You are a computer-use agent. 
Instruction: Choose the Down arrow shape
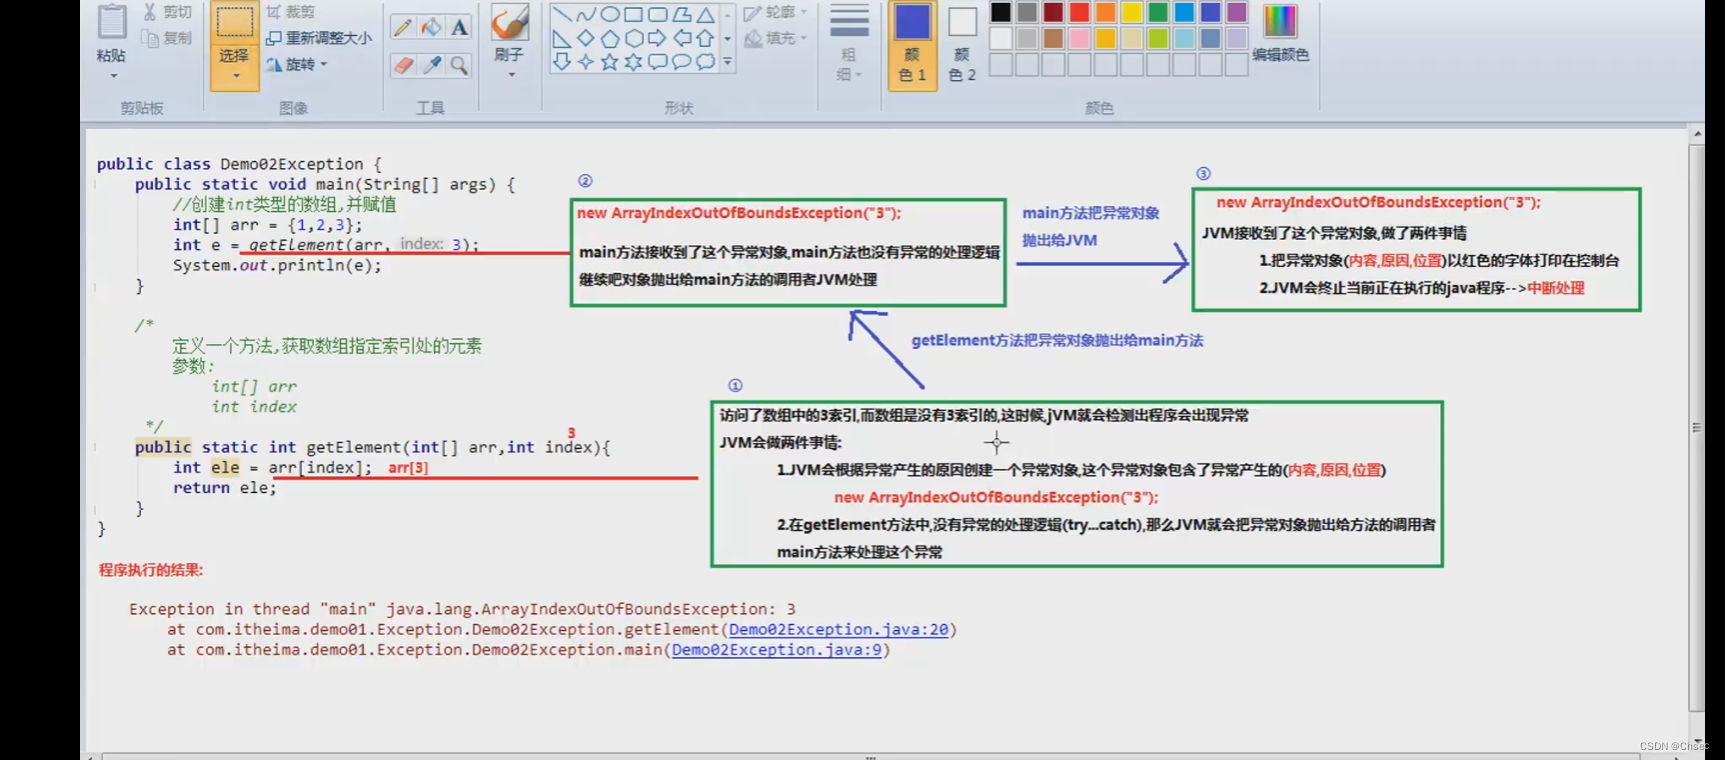tap(562, 62)
